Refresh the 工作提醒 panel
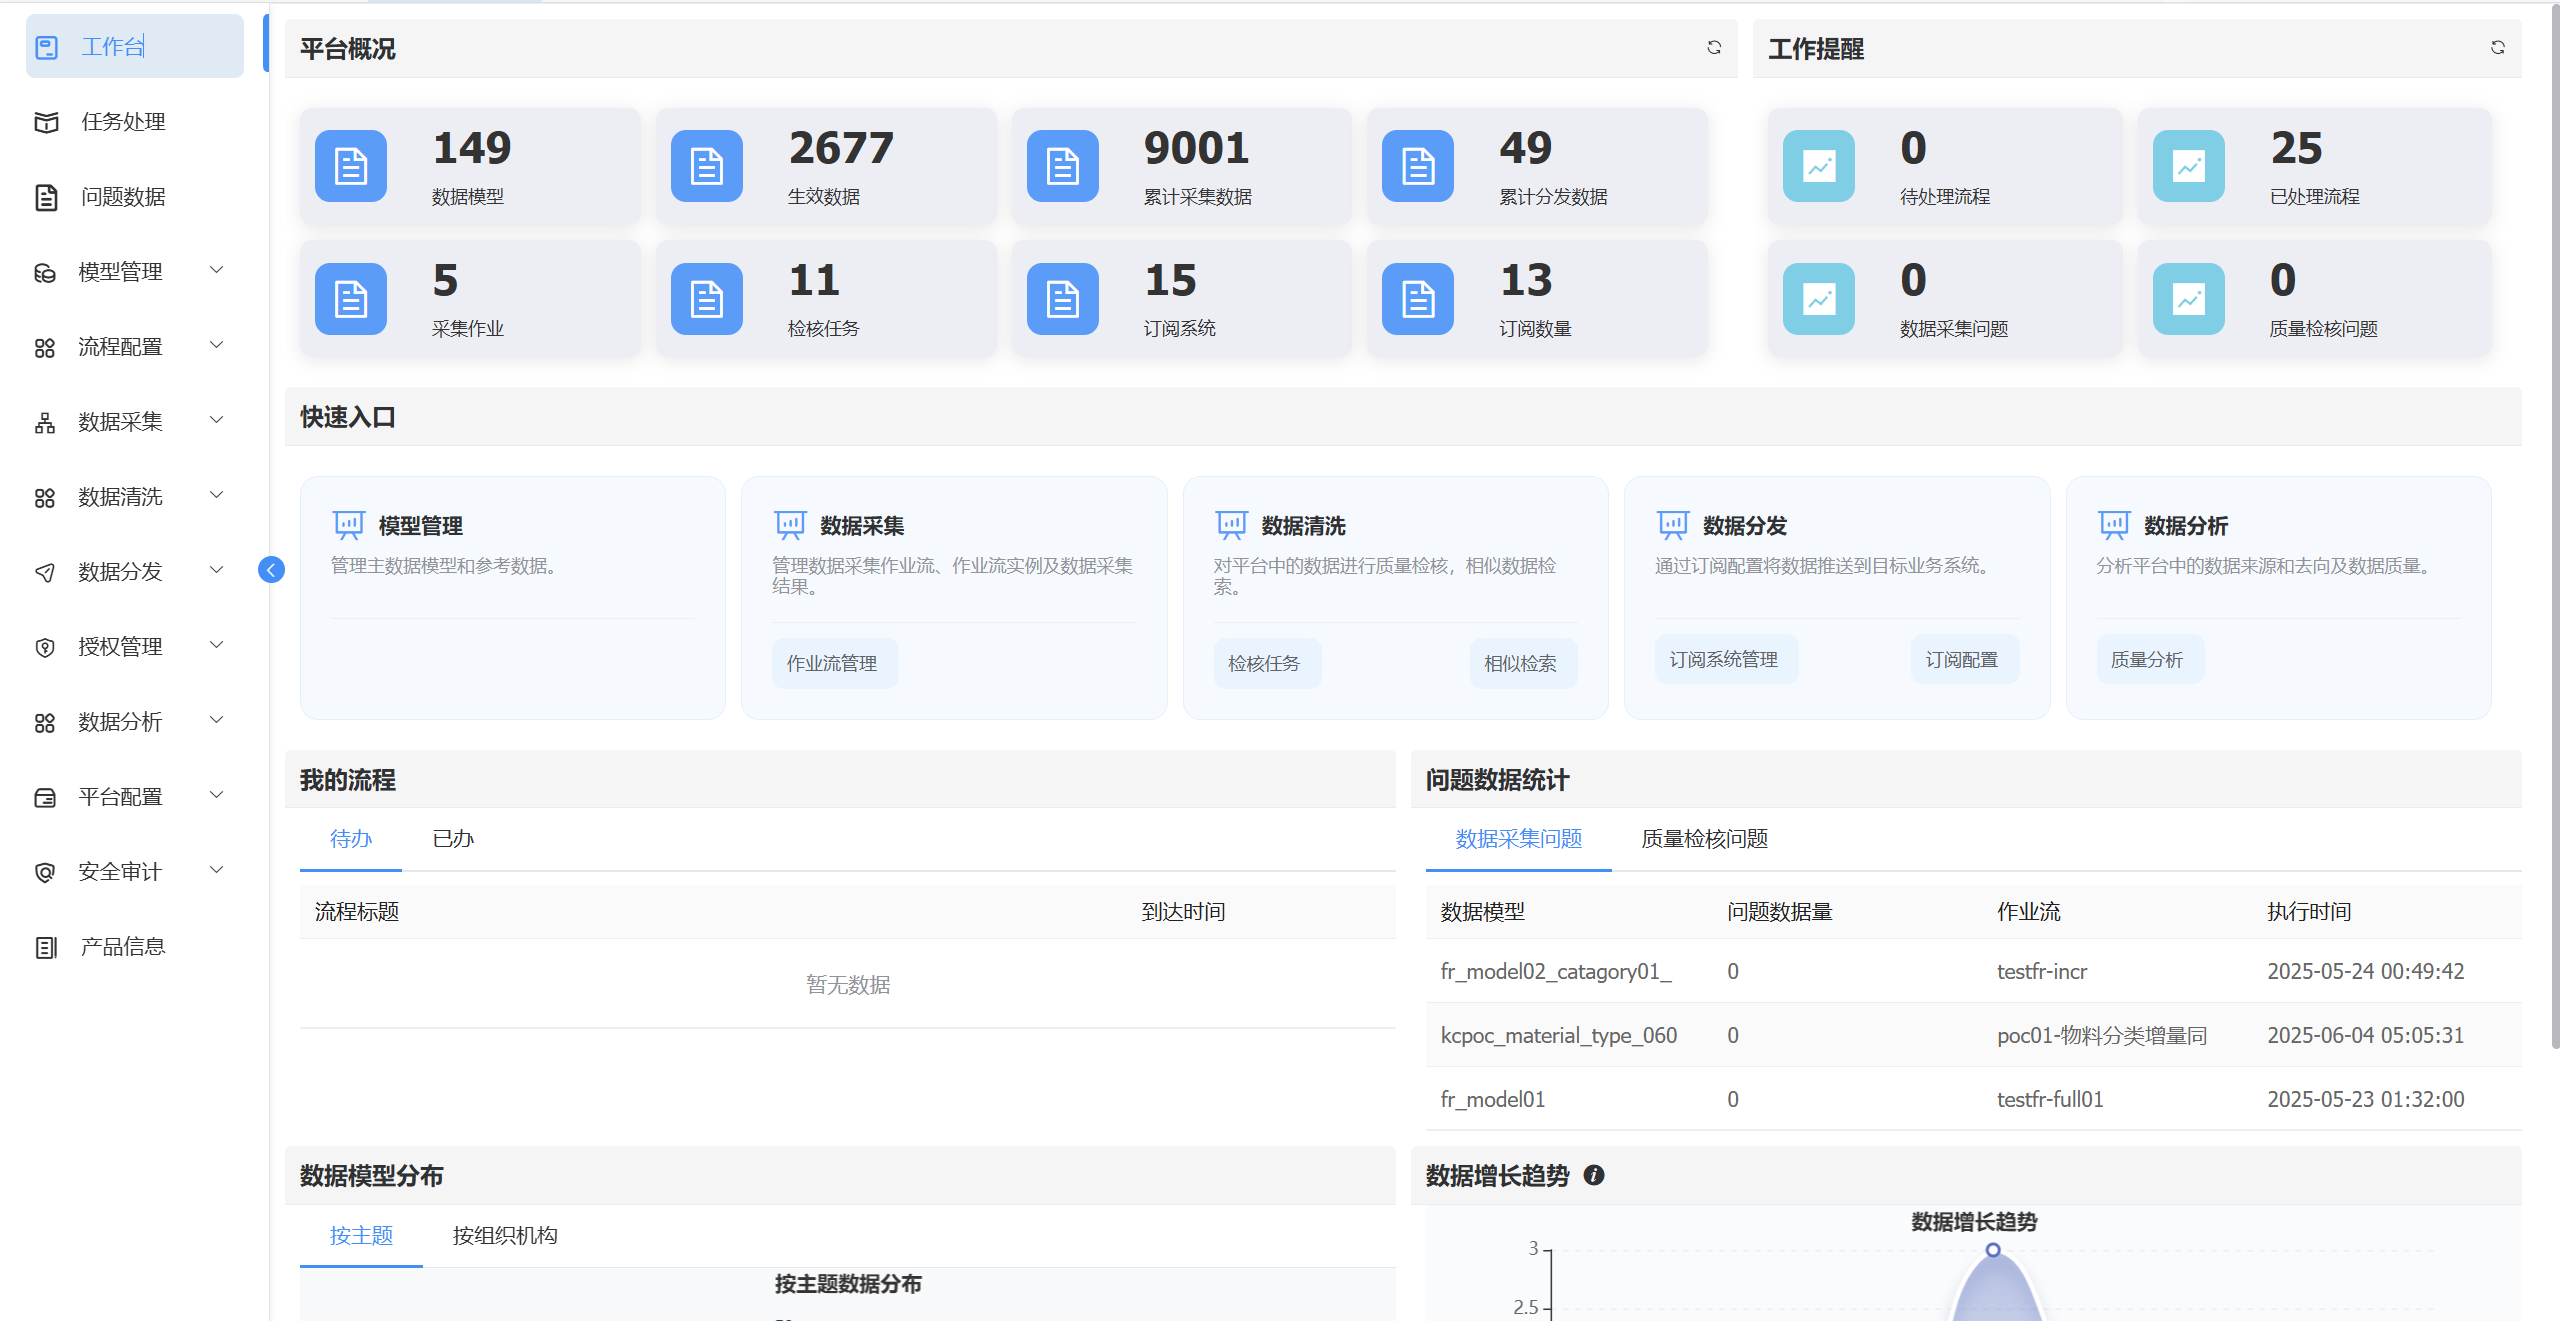The height and width of the screenshot is (1321, 2560). 2497,48
